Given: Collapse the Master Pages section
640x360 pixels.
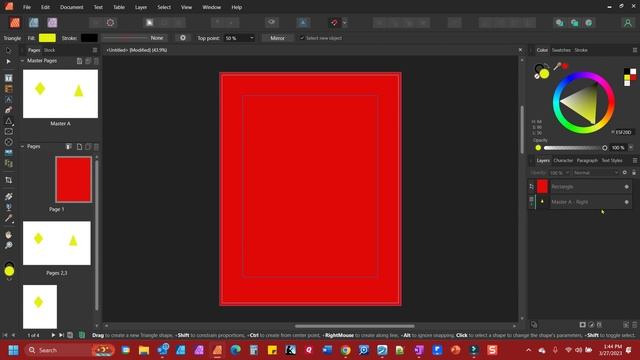Looking at the screenshot, I should point(22,61).
